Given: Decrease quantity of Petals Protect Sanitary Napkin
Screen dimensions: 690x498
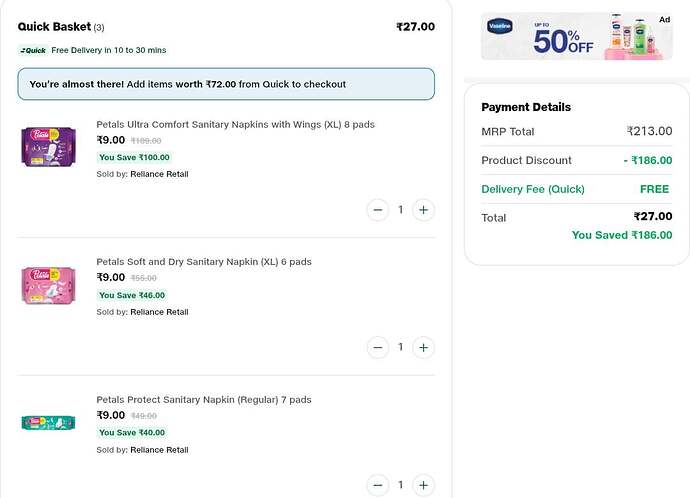Looking at the screenshot, I should coord(378,485).
